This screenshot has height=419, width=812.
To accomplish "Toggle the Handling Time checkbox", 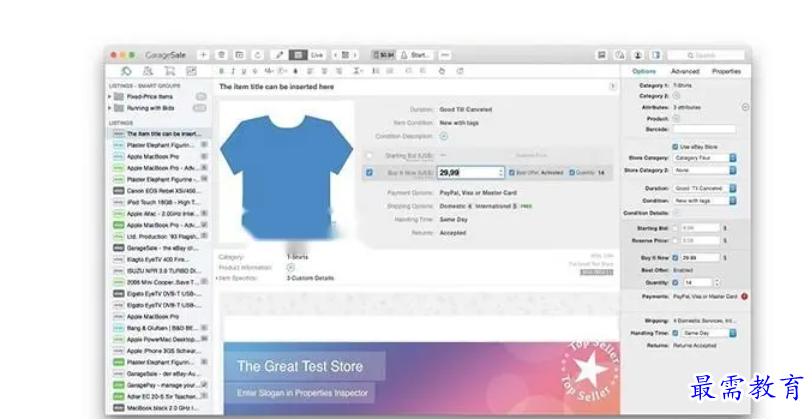I will 675,333.
